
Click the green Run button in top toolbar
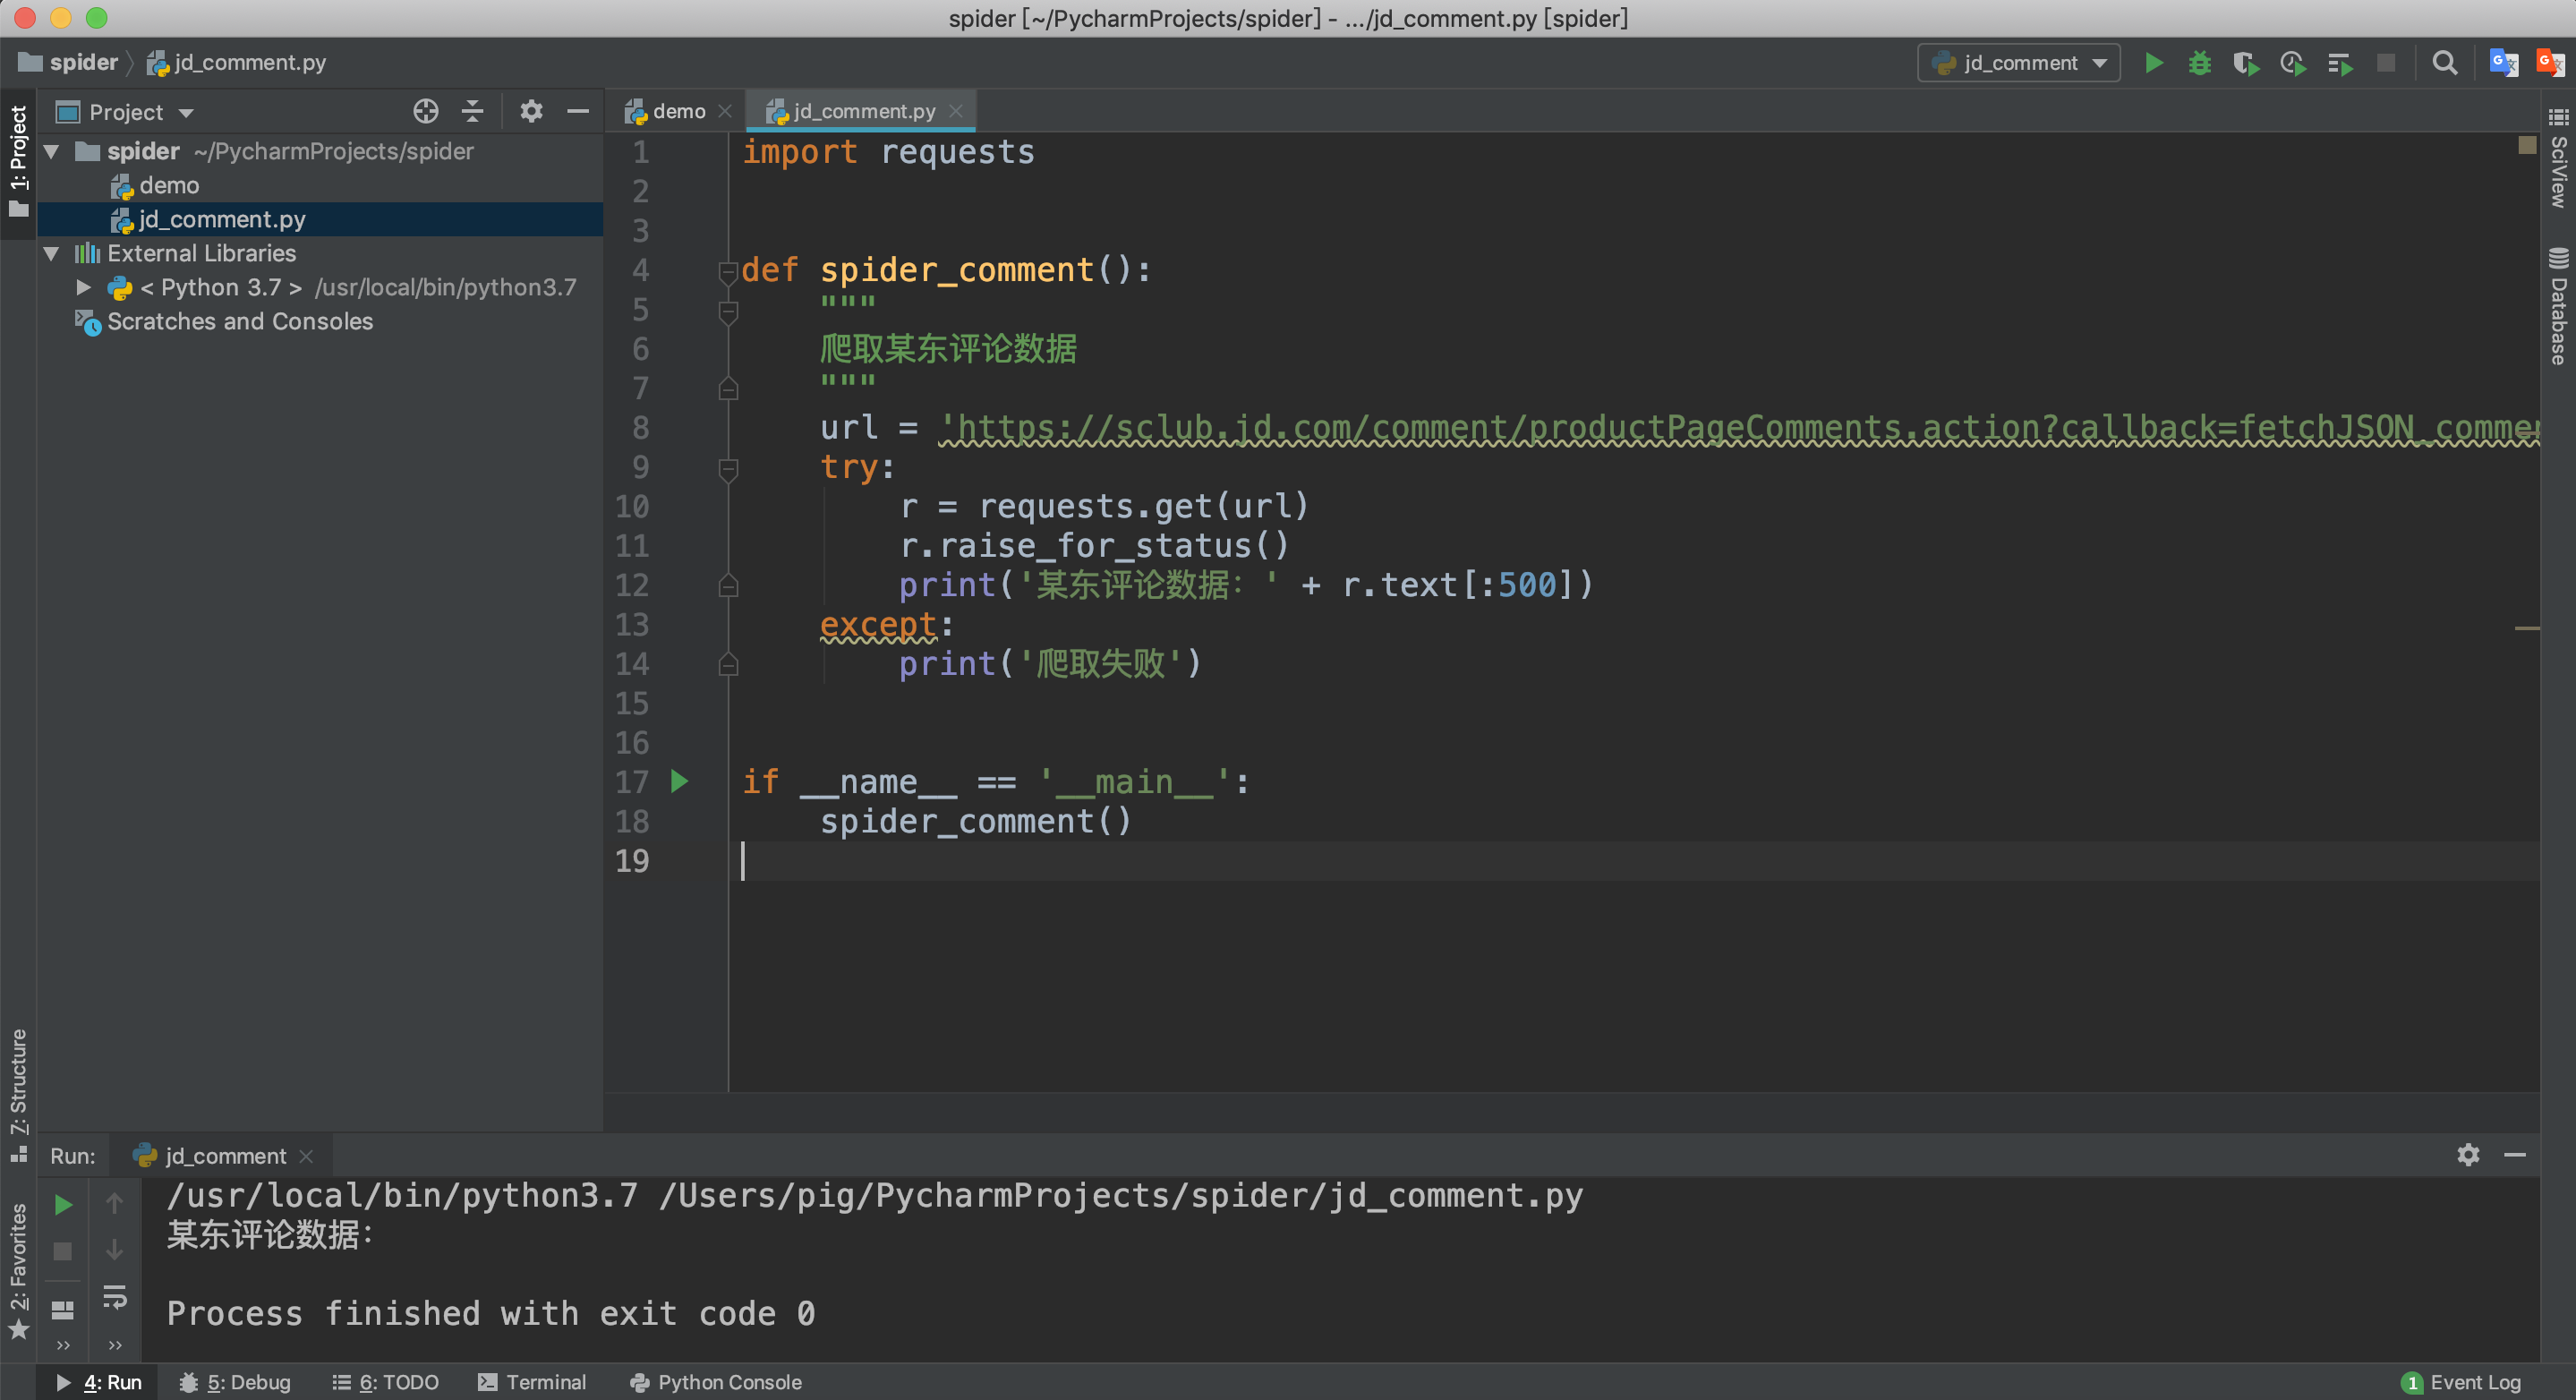2153,63
